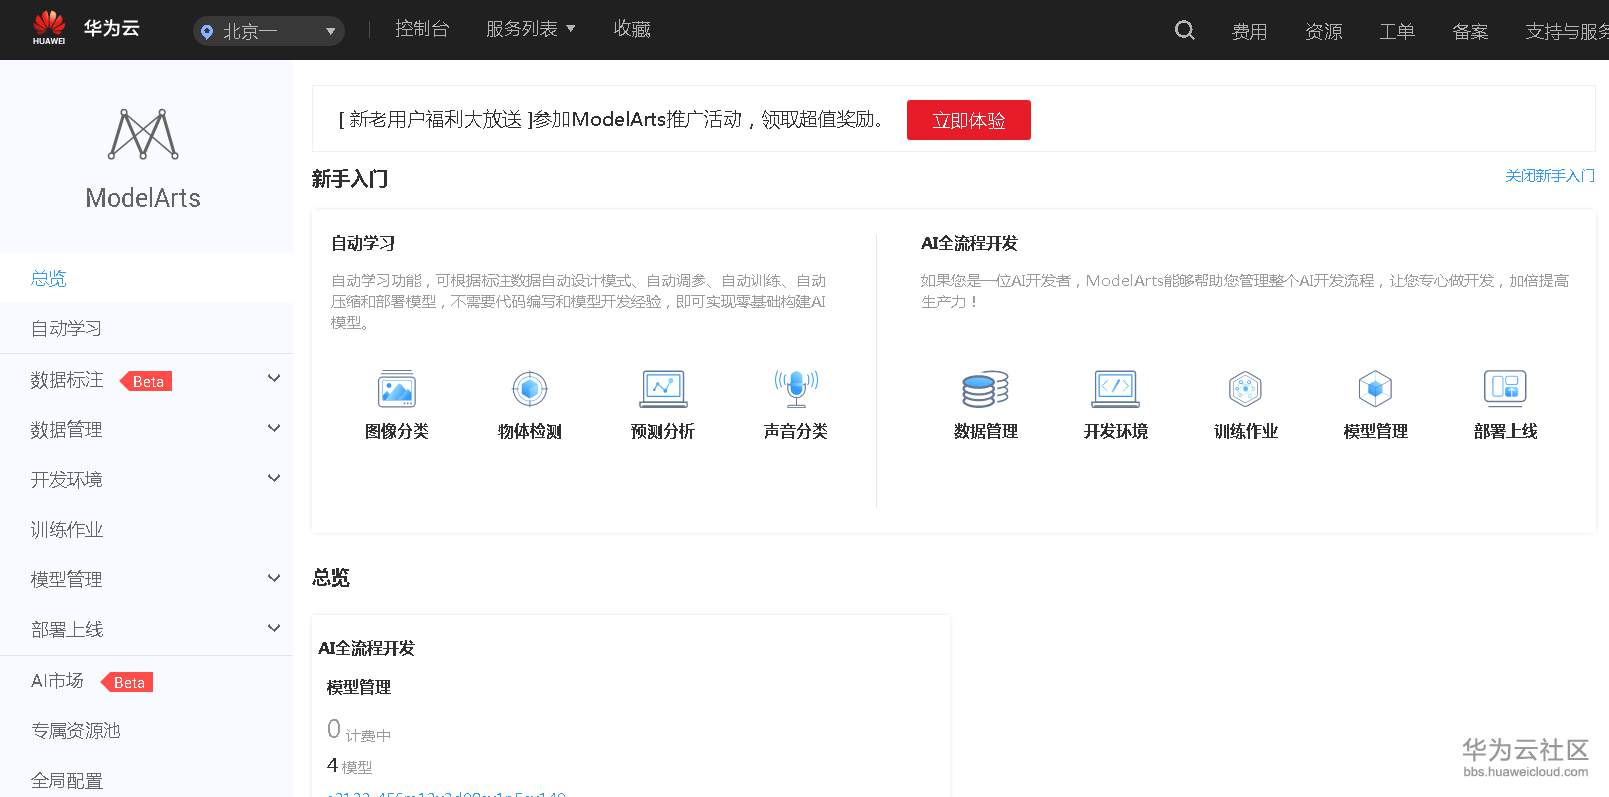Screen dimensions: 1609x797
Task: Open 收藏 favorites in top bar
Action: (632, 29)
